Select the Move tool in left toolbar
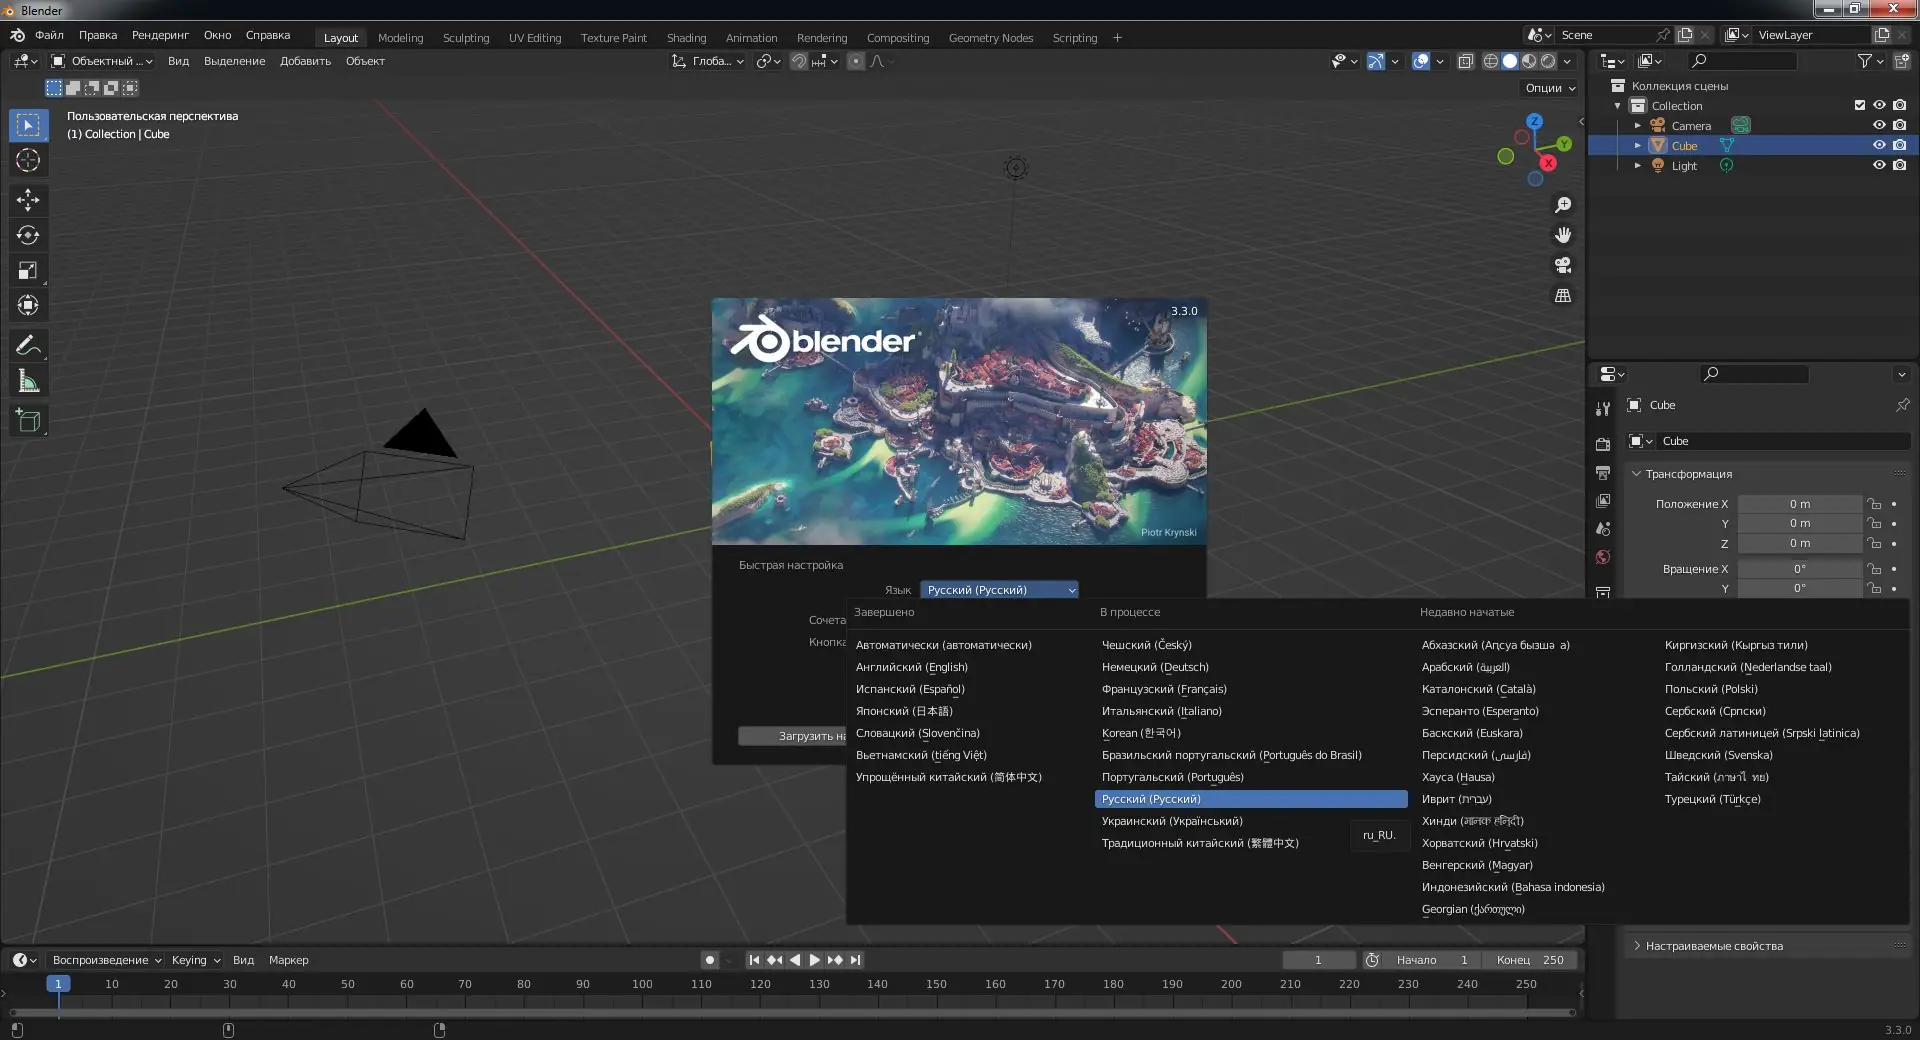Viewport: 1920px width, 1040px height. tap(28, 200)
